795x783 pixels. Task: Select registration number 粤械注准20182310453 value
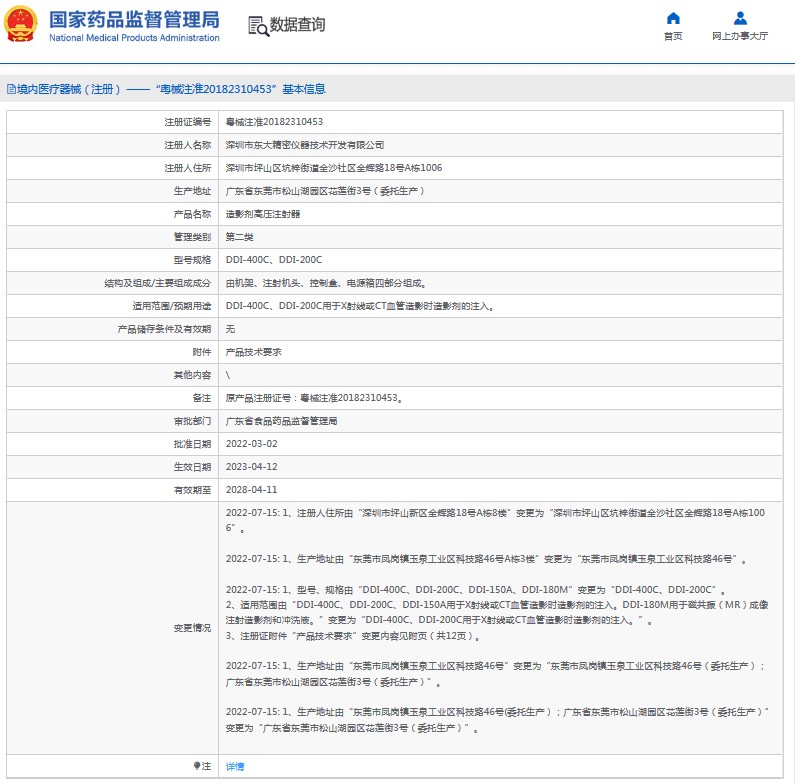274,122
